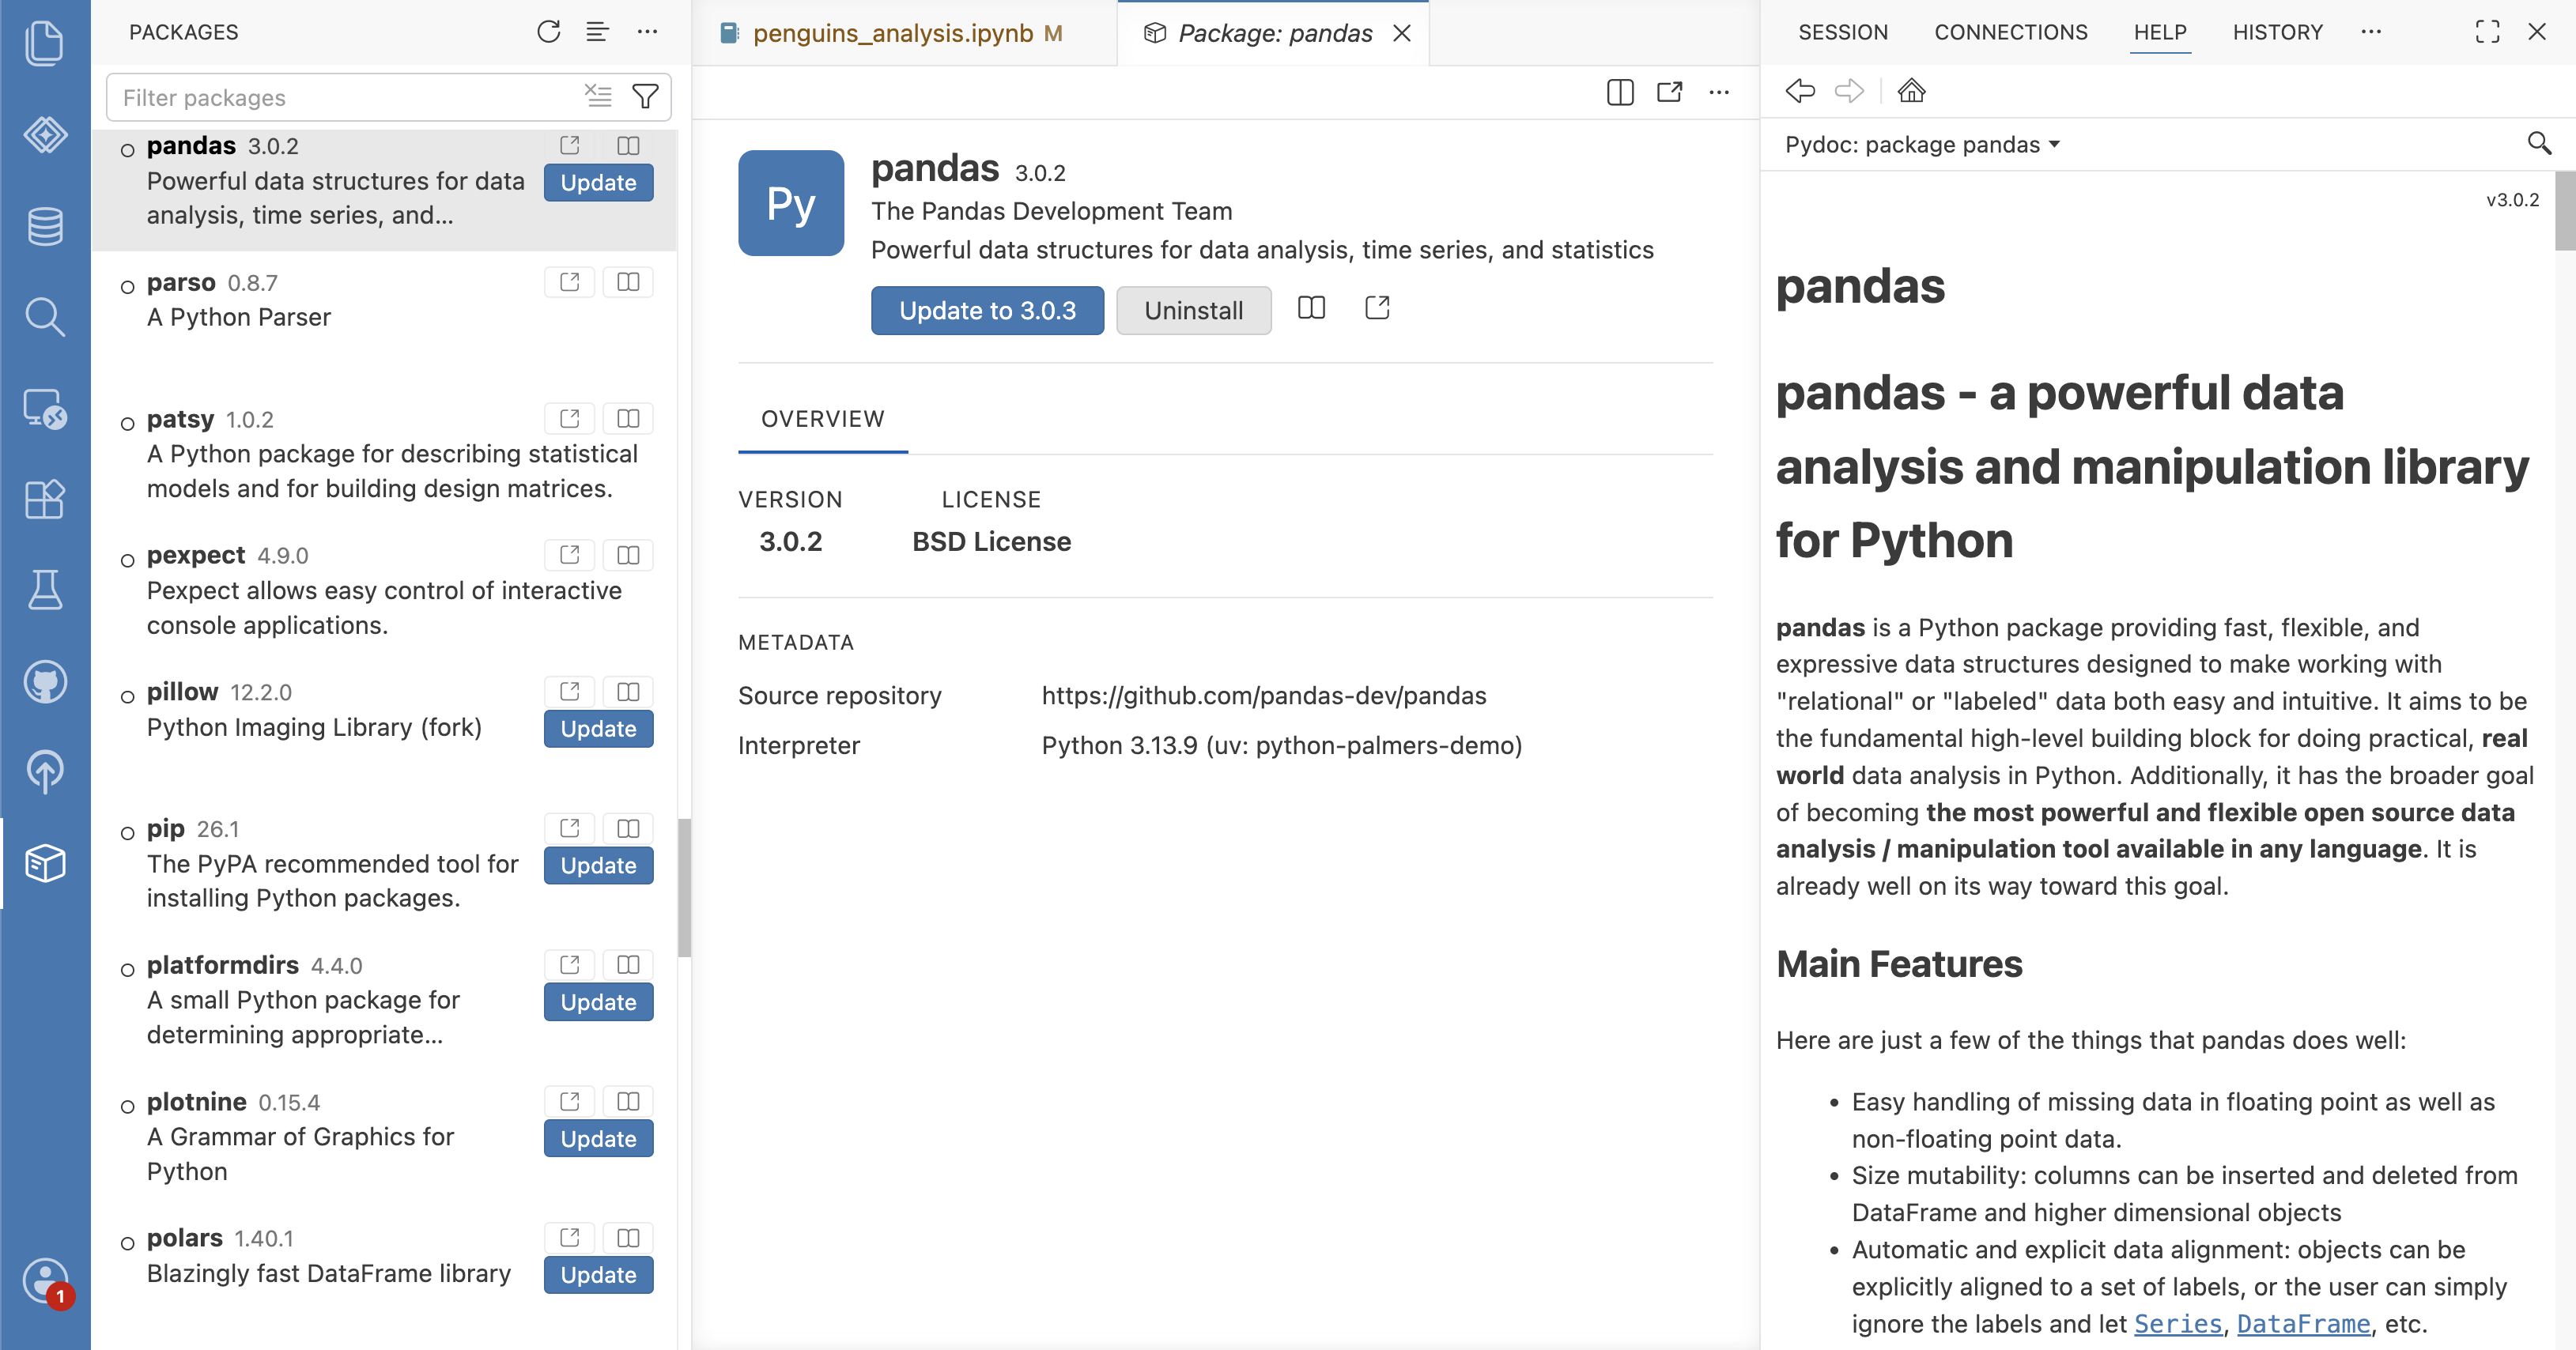This screenshot has width=2576, height=1350.
Task: Show more right panel views
Action: tap(2371, 32)
